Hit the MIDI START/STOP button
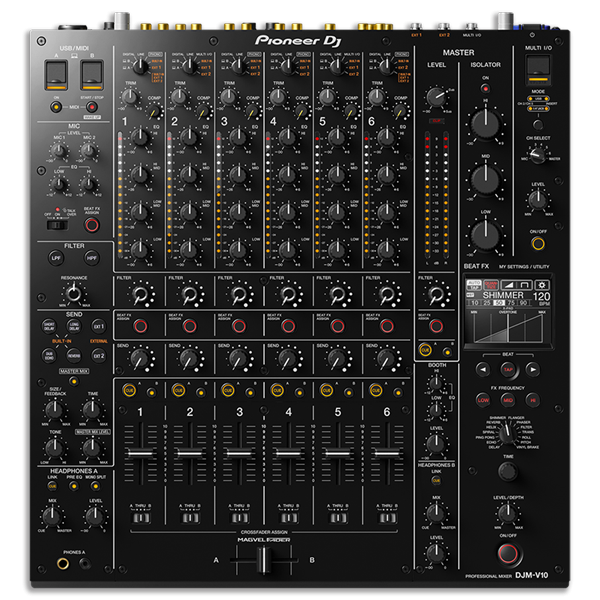600x600 pixels. (91, 107)
